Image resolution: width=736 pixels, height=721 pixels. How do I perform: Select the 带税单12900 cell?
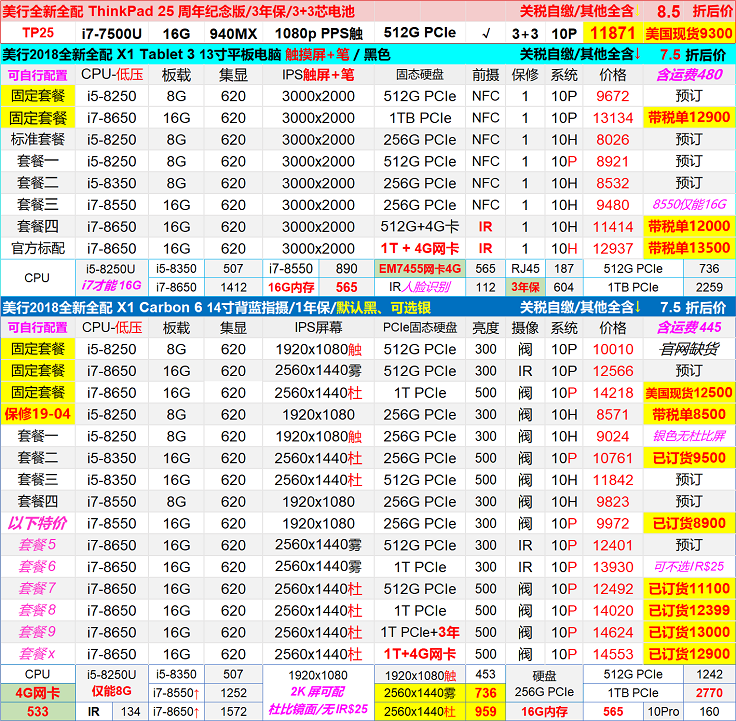coord(689,118)
